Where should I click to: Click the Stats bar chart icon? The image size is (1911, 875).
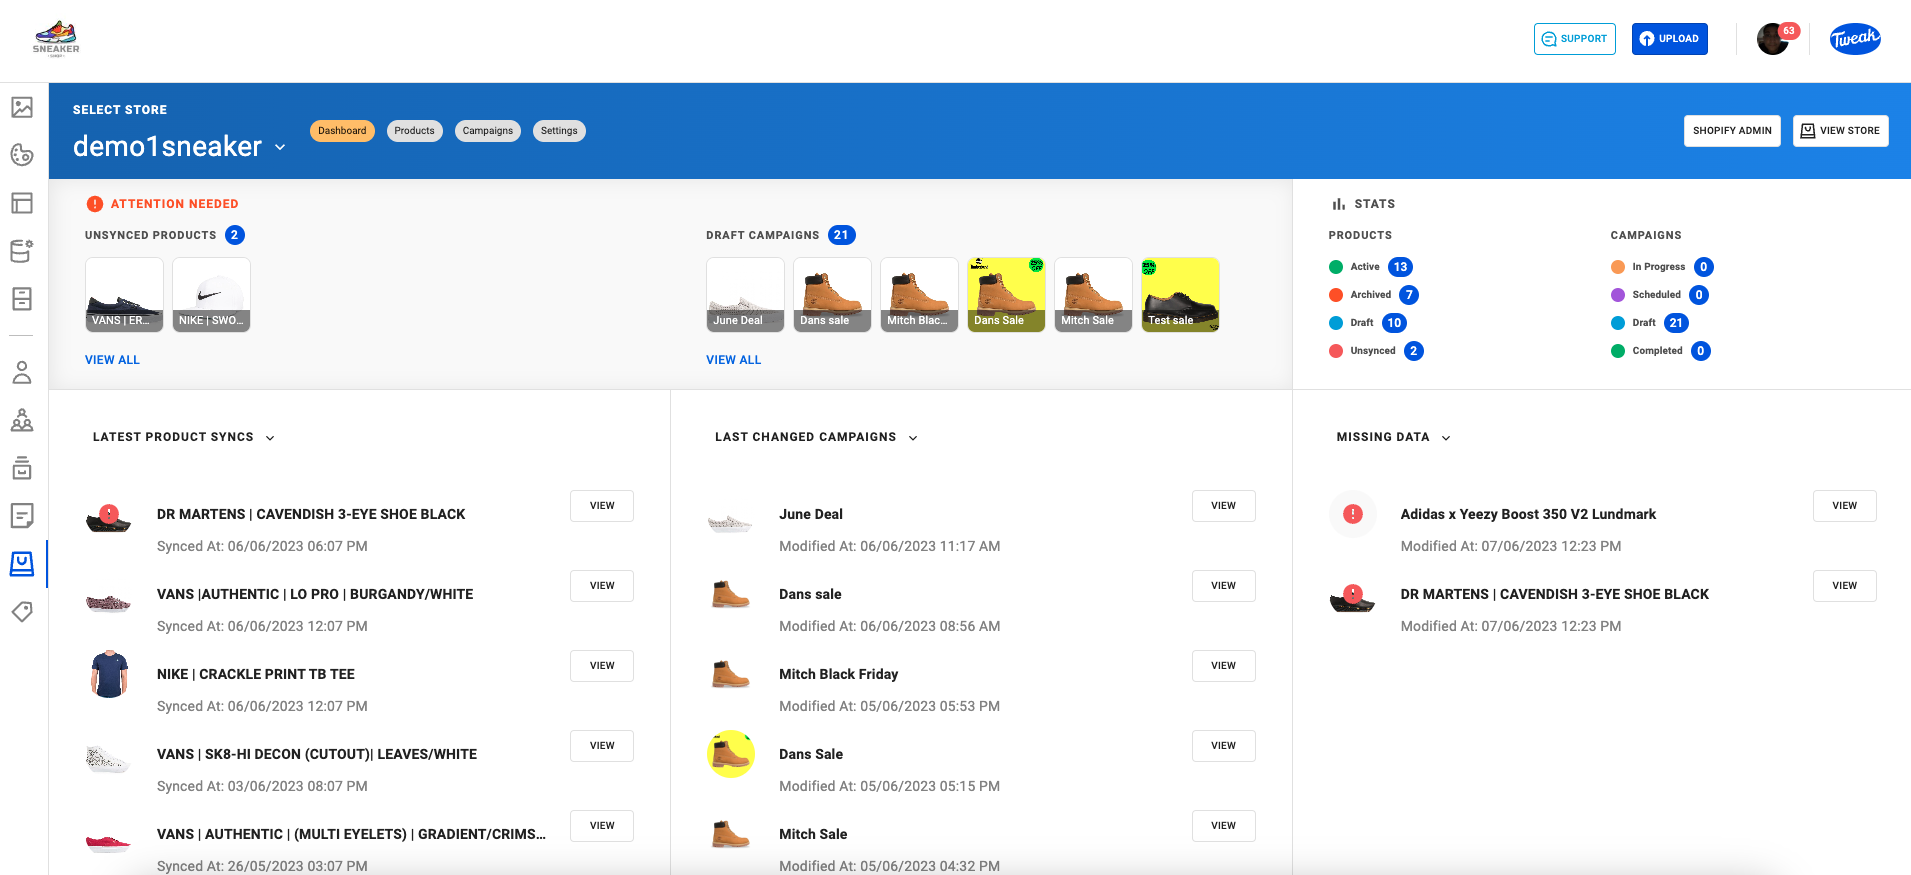coord(1338,204)
